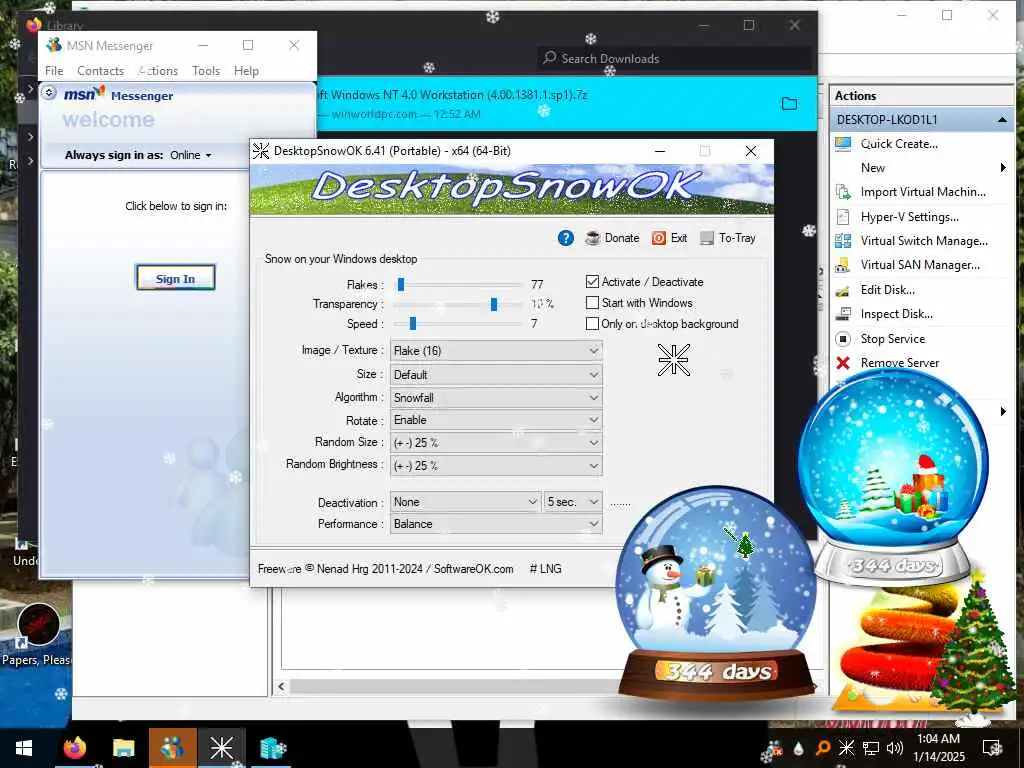Click the Stop Service icon
This screenshot has height=768, width=1024.
point(843,339)
